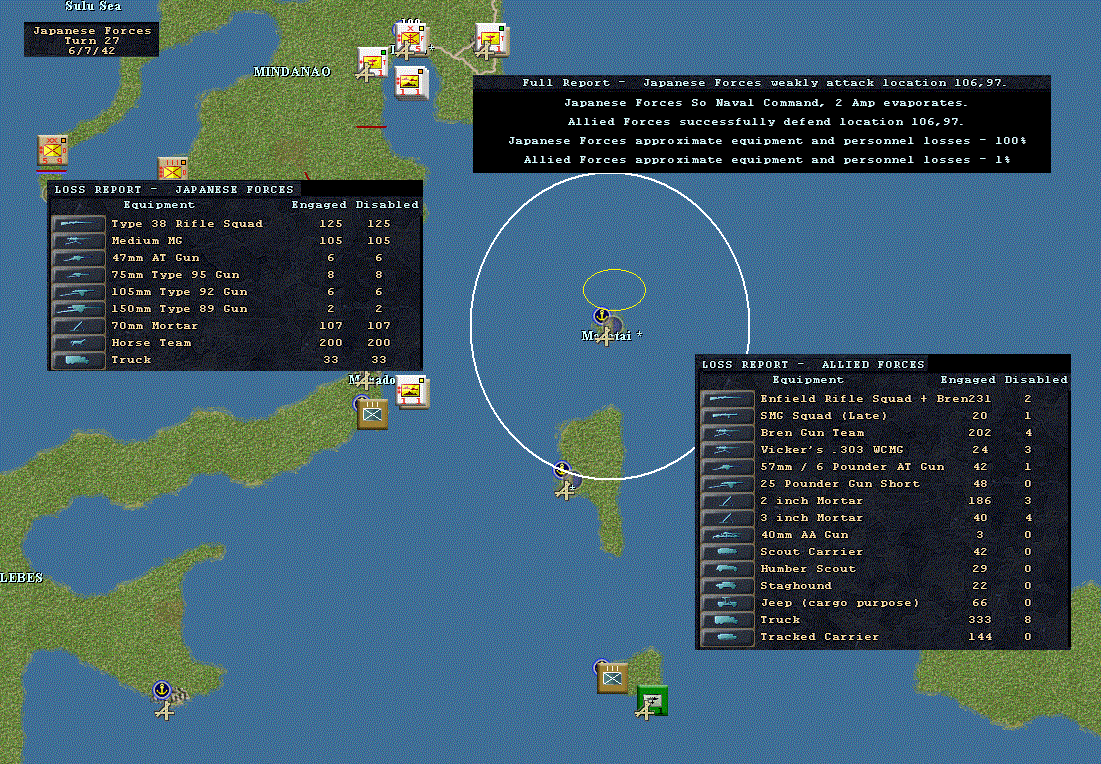1101x764 pixels.
Task: Click the Sulu Sea map label
Action: (93, 6)
